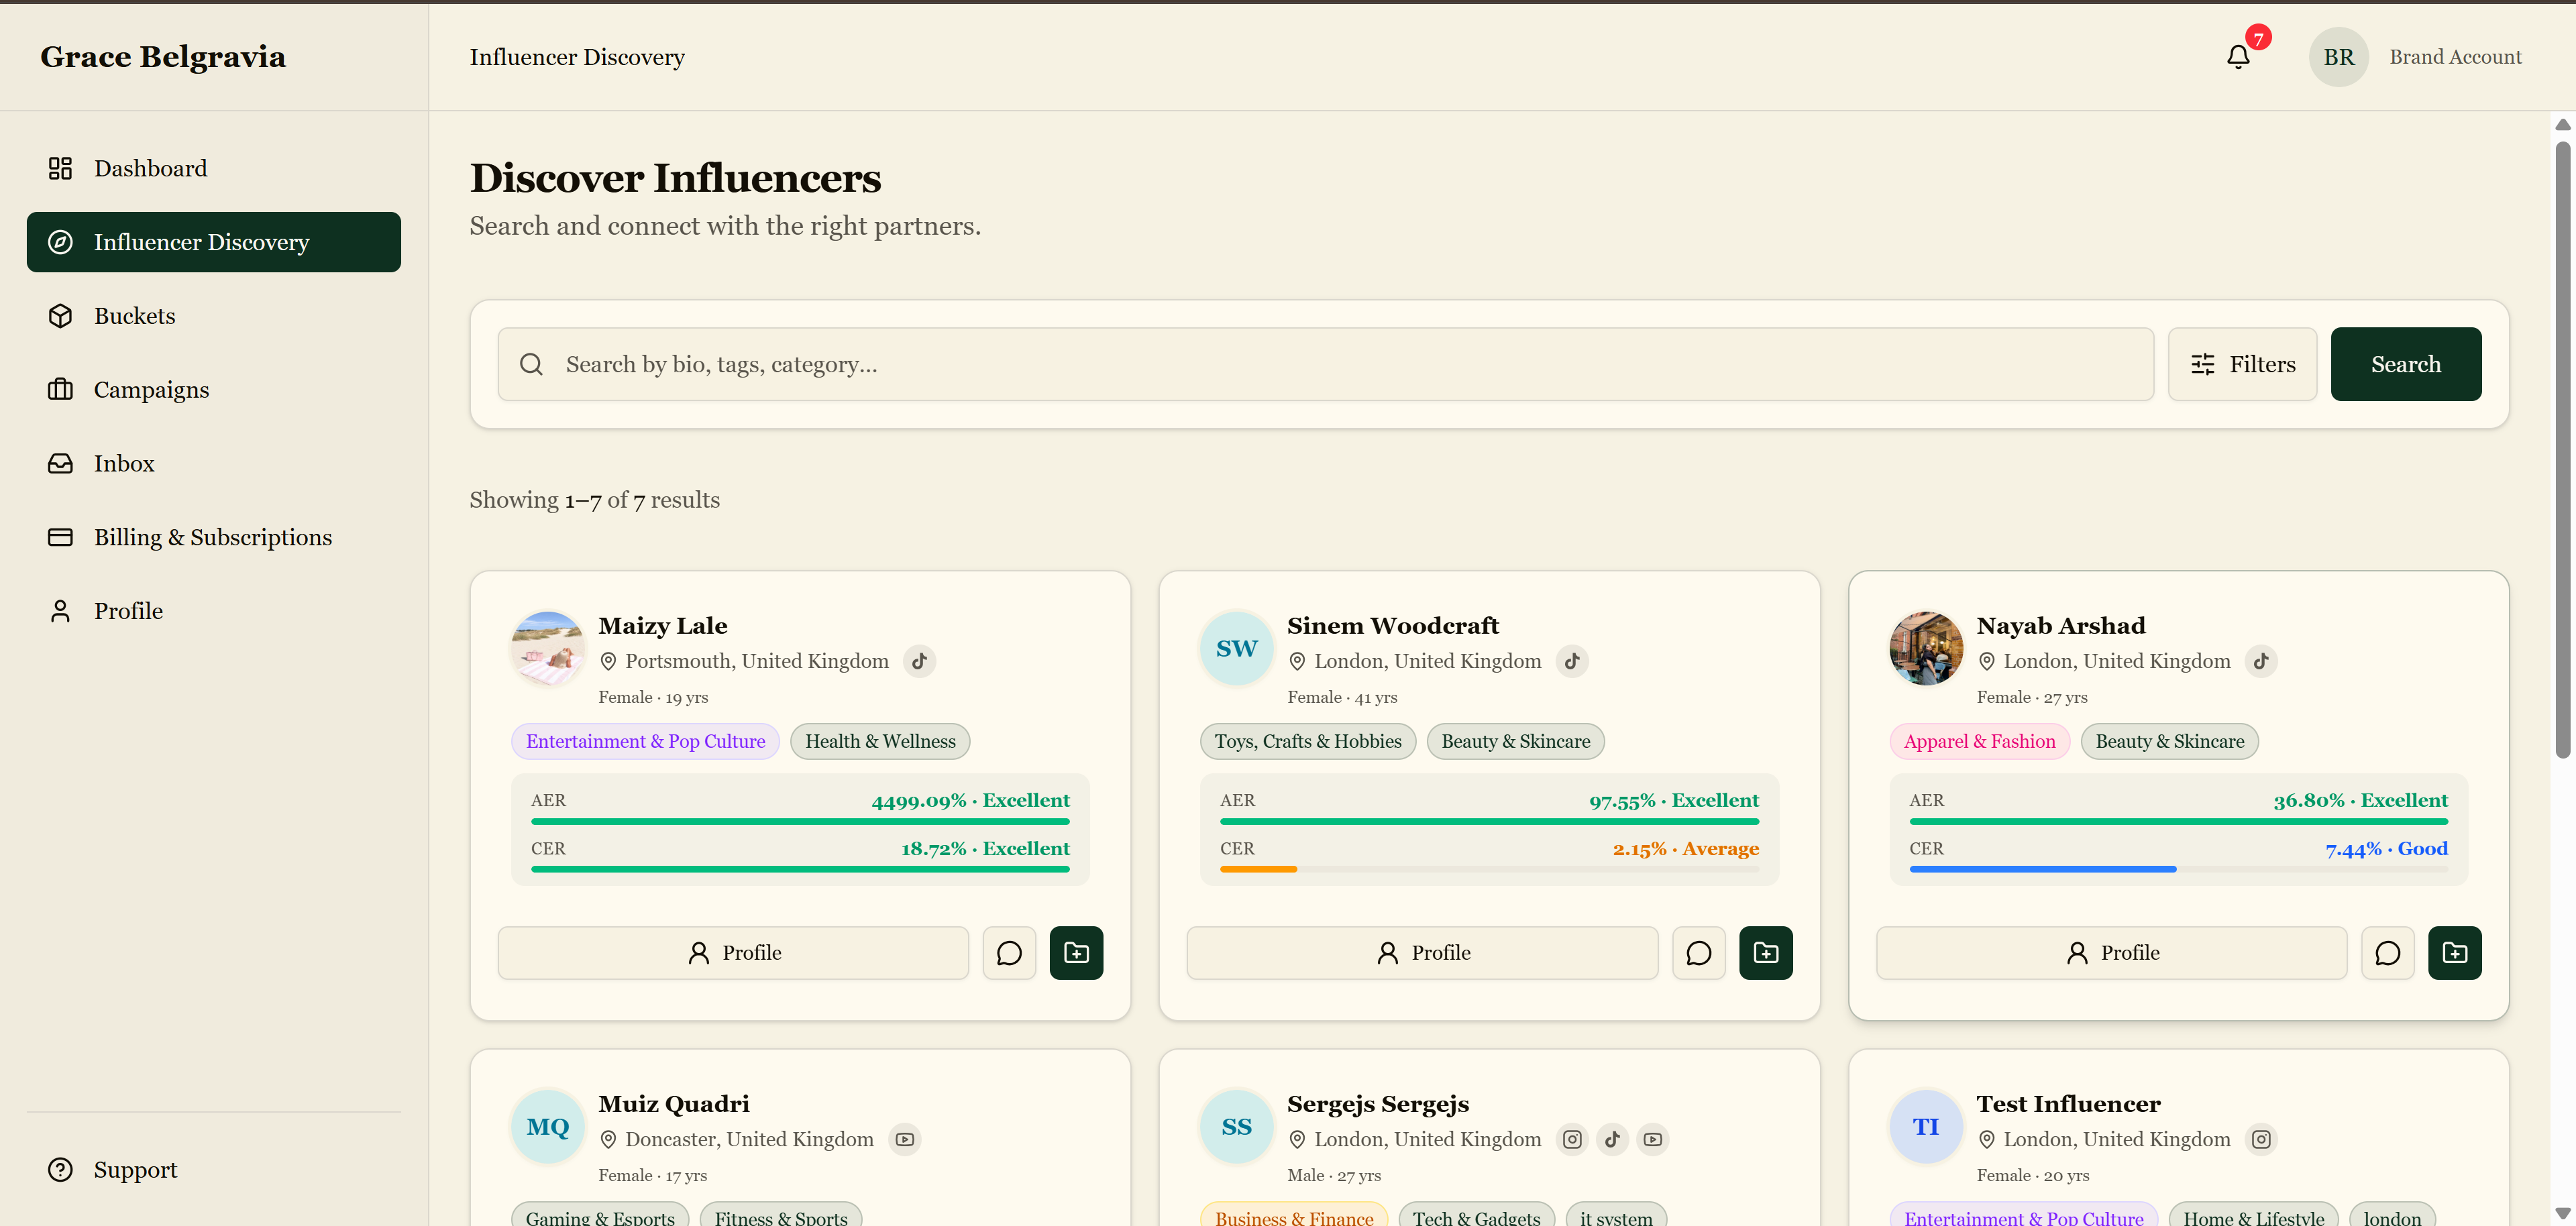Image resolution: width=2576 pixels, height=1226 pixels.
Task: Click Beauty & Skincare tag on Sinem's card
Action: (x=1515, y=741)
